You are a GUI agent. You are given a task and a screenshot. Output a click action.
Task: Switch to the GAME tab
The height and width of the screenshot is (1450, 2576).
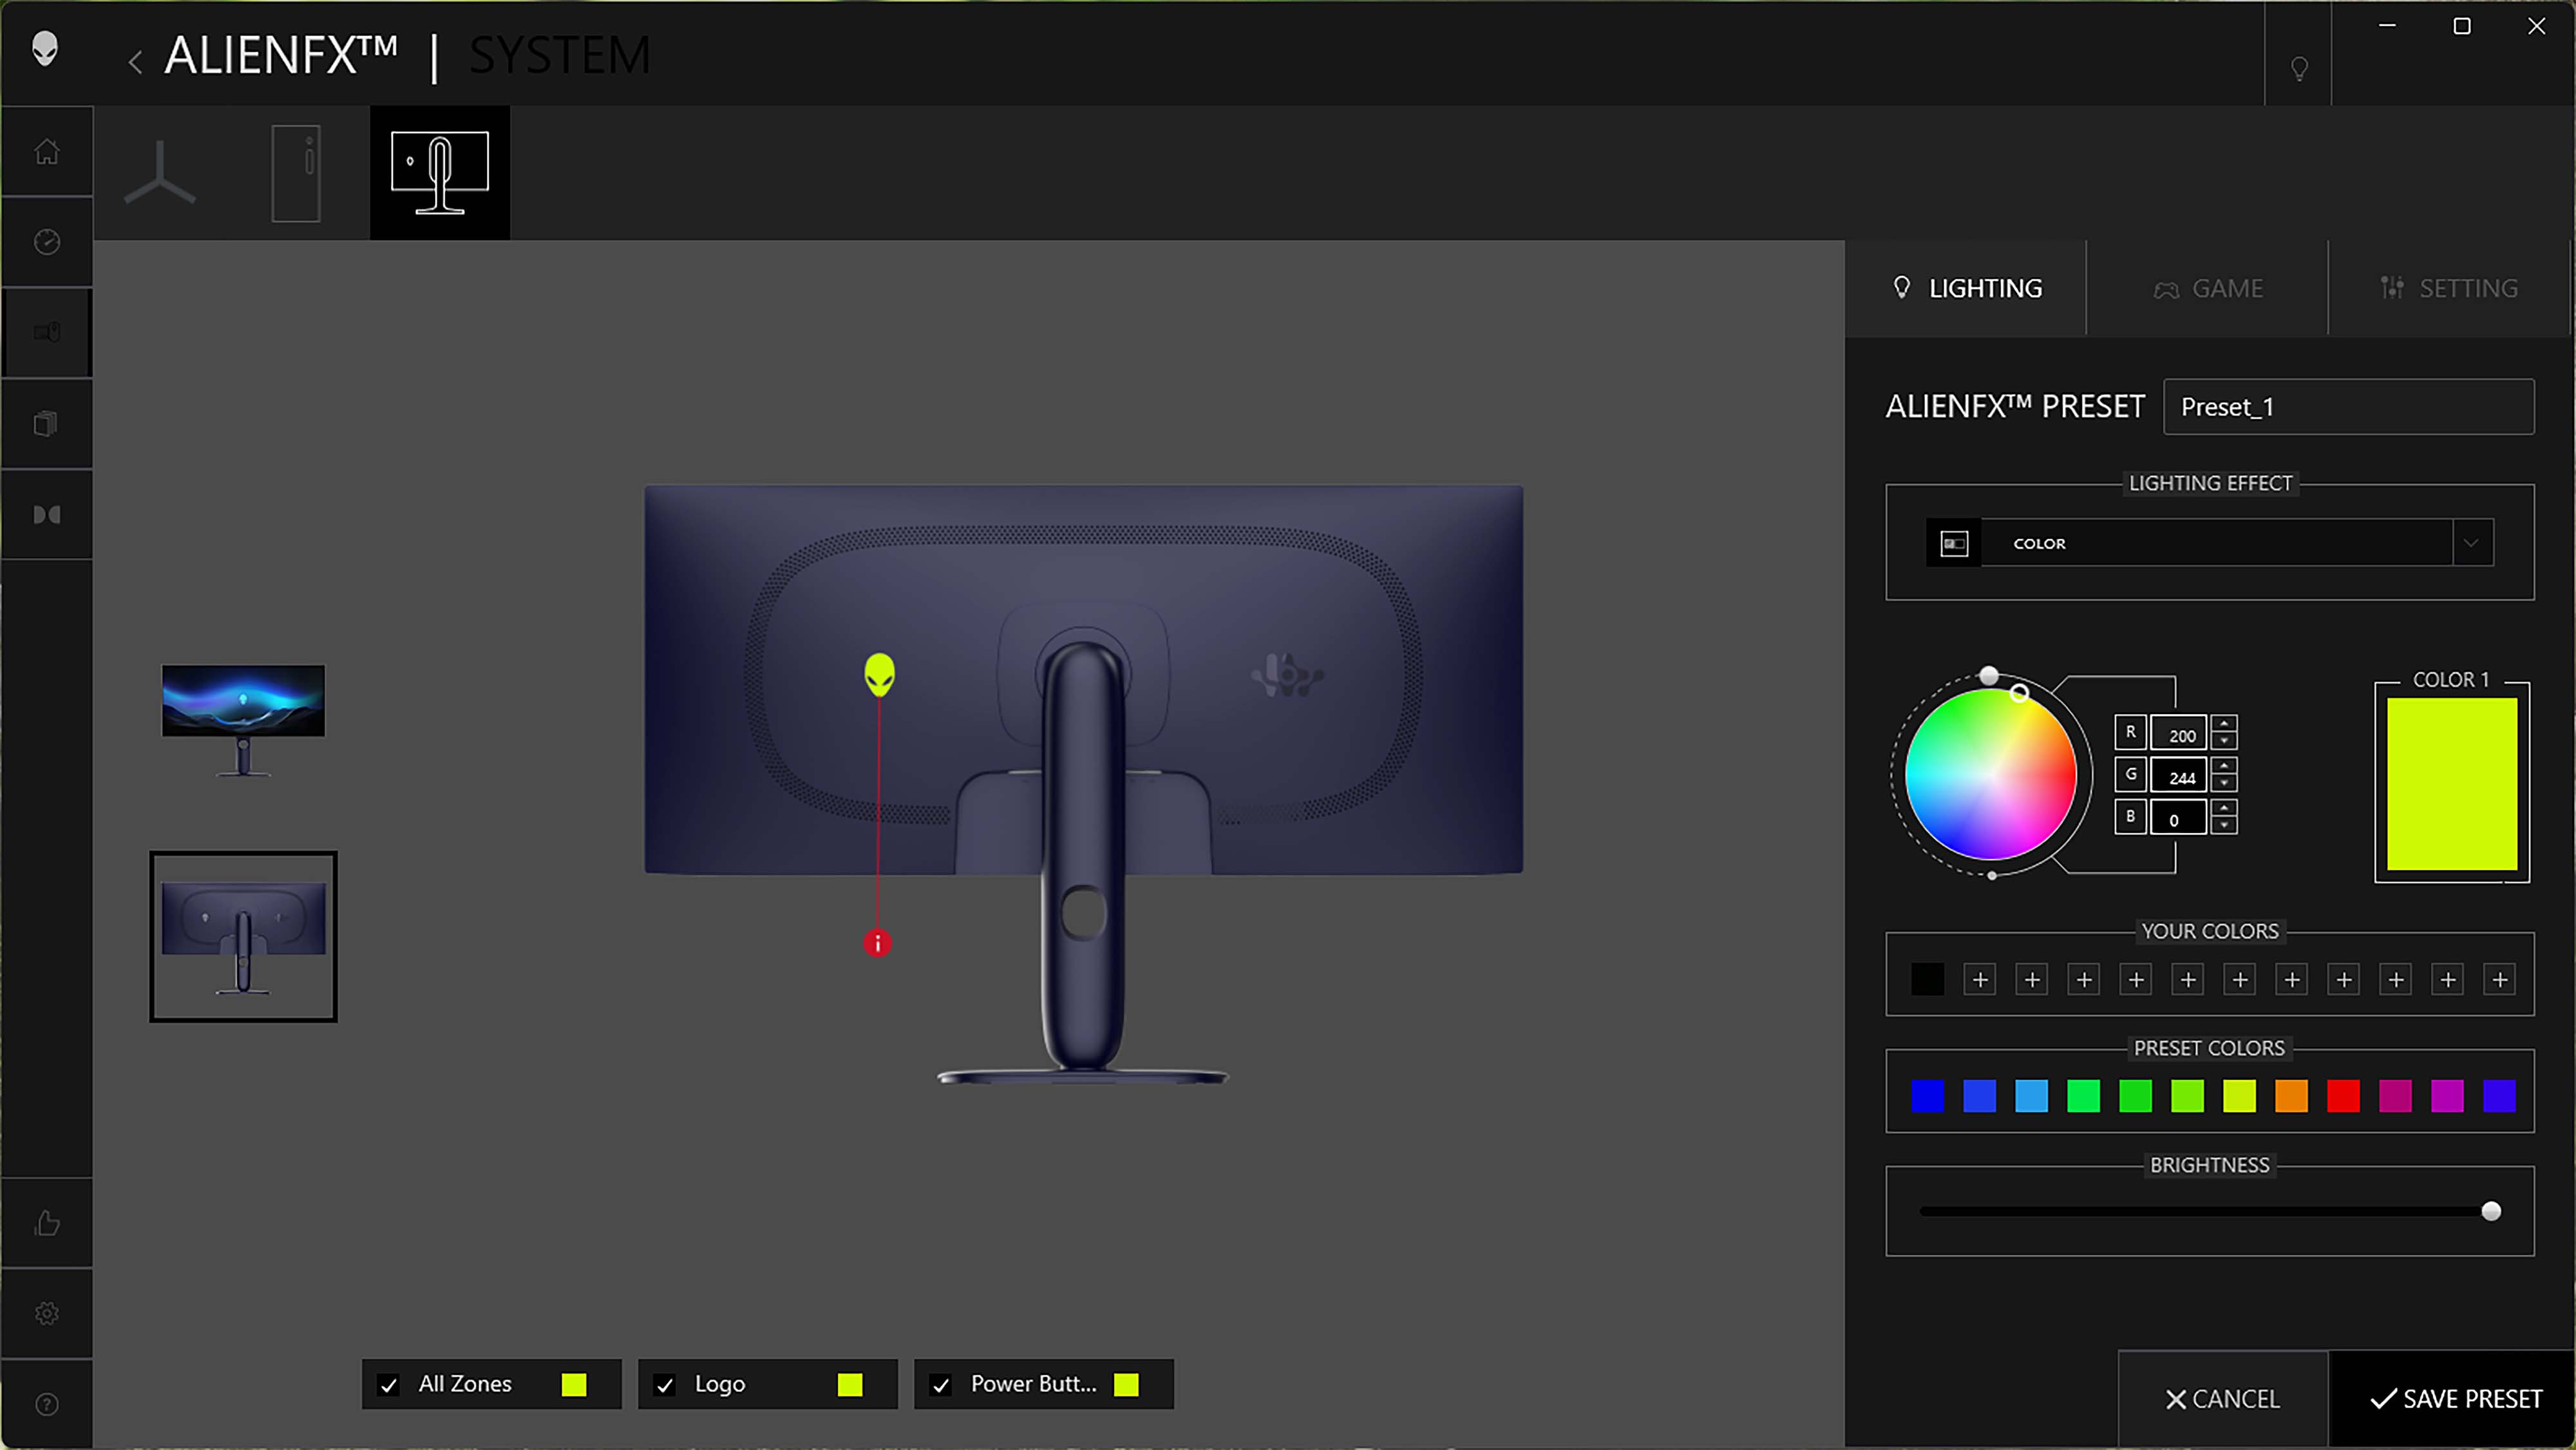[x=2207, y=289]
